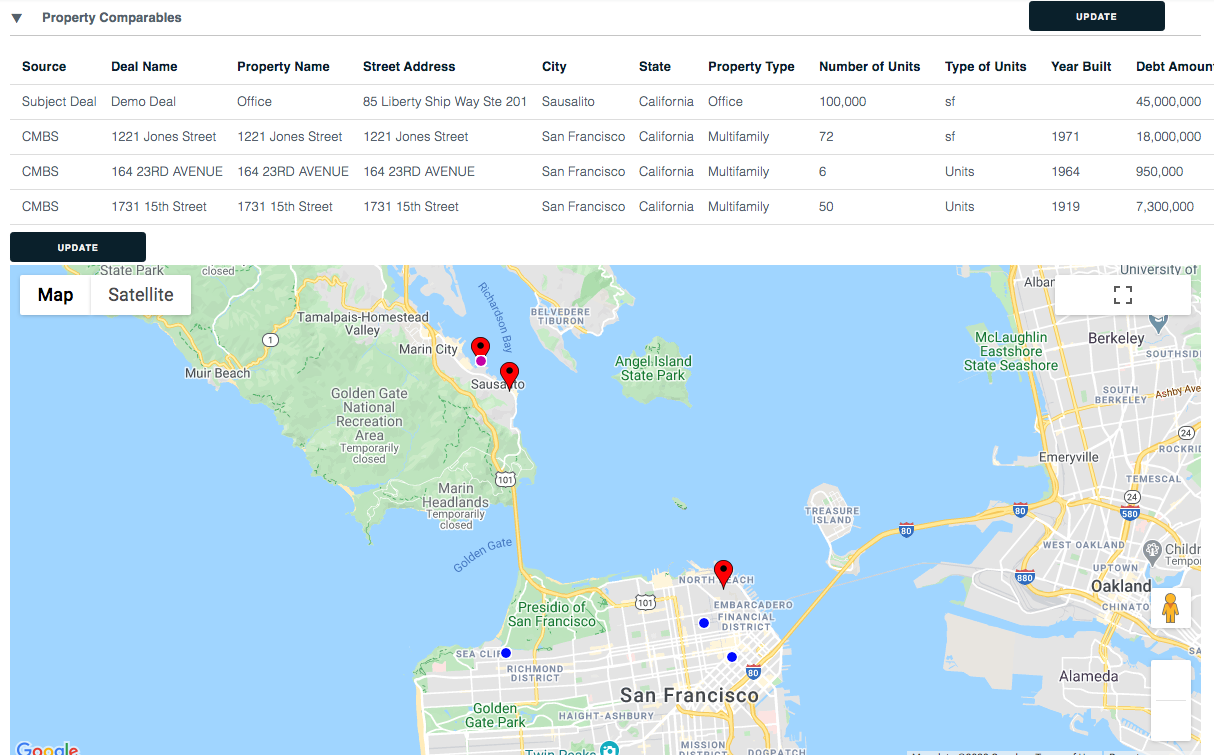Click the Deal Name column header

(144, 67)
